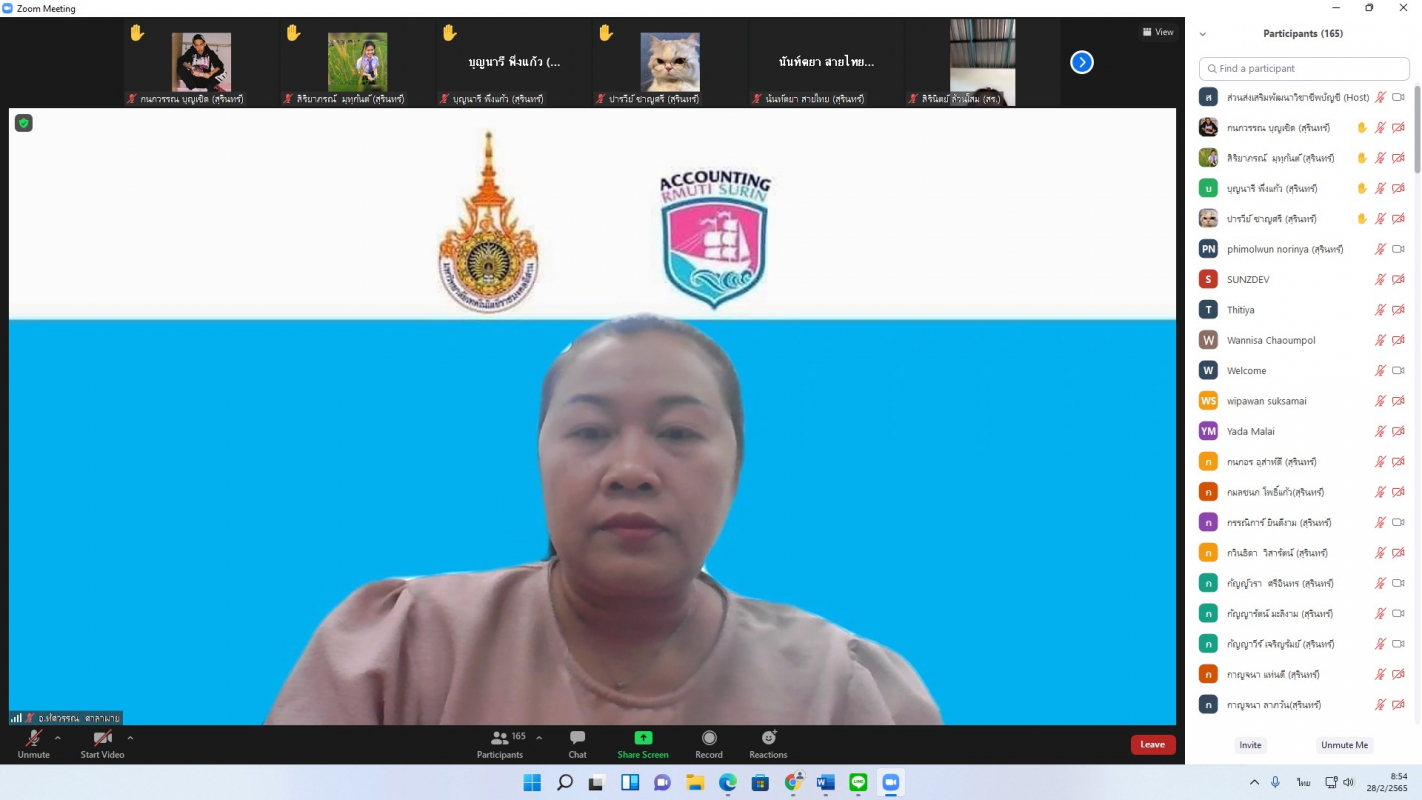Screen dimensions: 1422x800
Task: Click the red Leave button
Action: 1153,744
